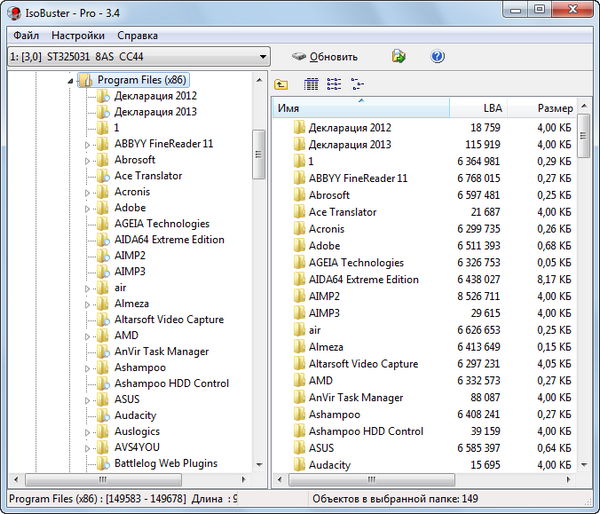
Task: Collapse the Program Files (x86) tree node
Action: (69, 80)
